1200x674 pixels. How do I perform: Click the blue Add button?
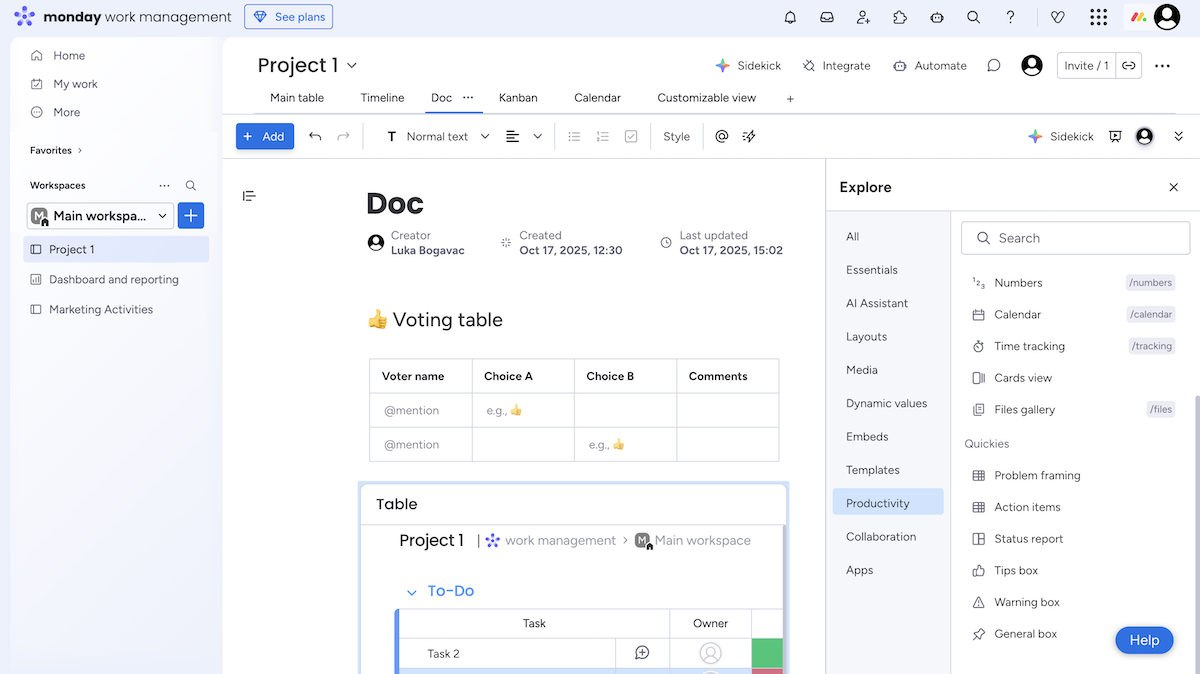[264, 136]
